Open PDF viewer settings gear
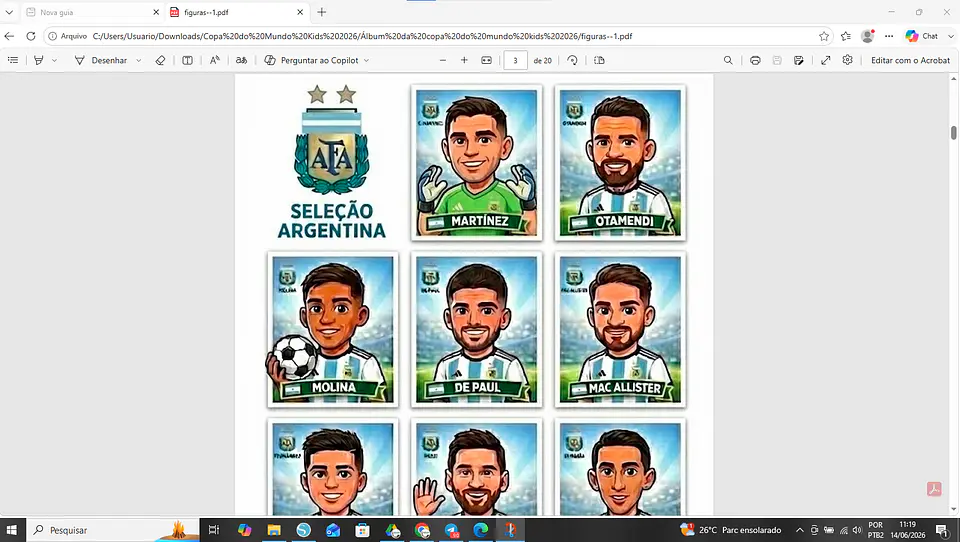The image size is (960, 542). click(847, 60)
